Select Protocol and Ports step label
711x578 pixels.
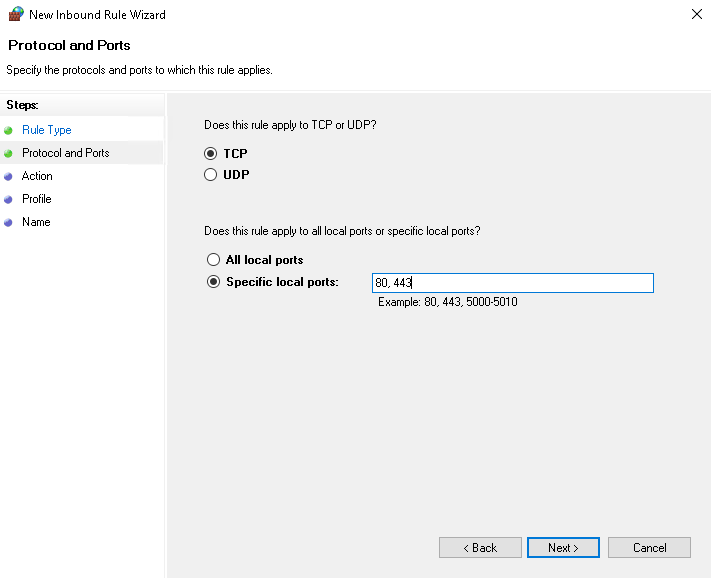(x=66, y=153)
